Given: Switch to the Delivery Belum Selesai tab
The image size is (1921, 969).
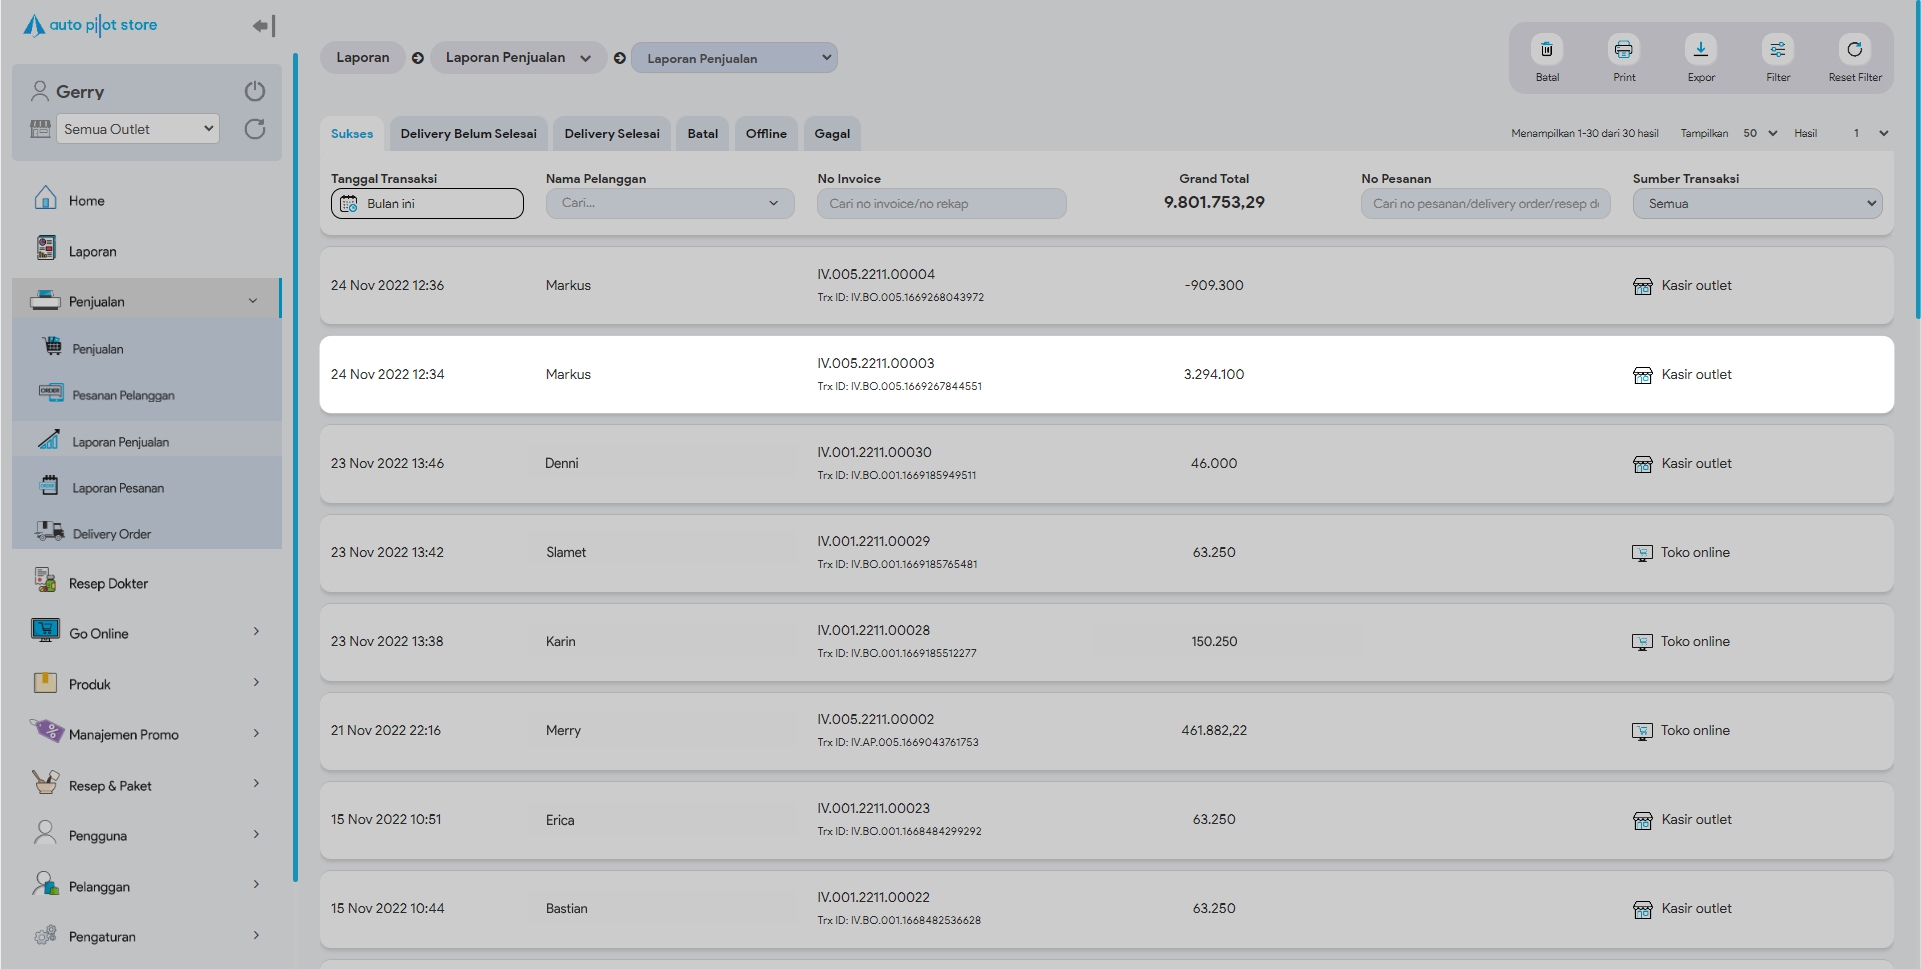Looking at the screenshot, I should tap(468, 134).
